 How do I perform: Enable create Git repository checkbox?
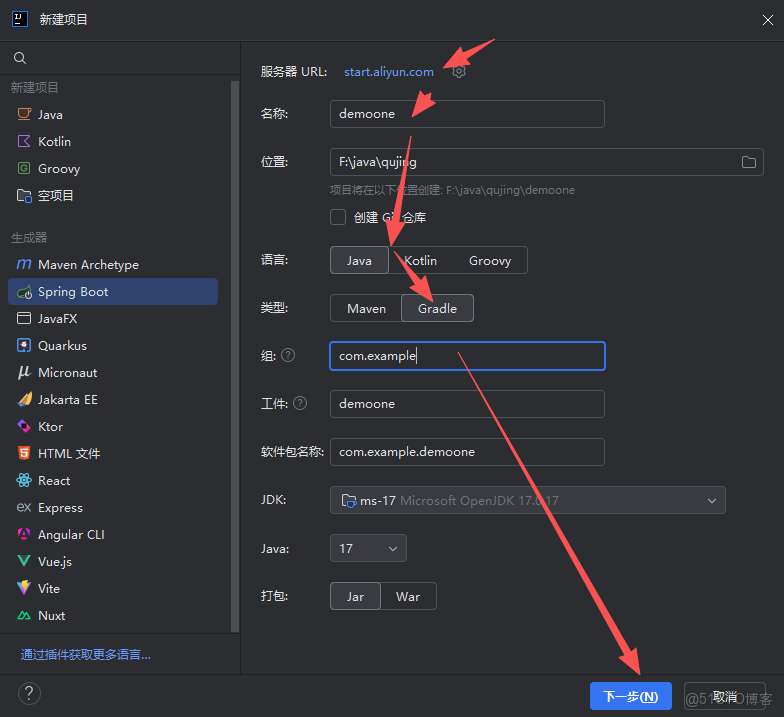(338, 217)
